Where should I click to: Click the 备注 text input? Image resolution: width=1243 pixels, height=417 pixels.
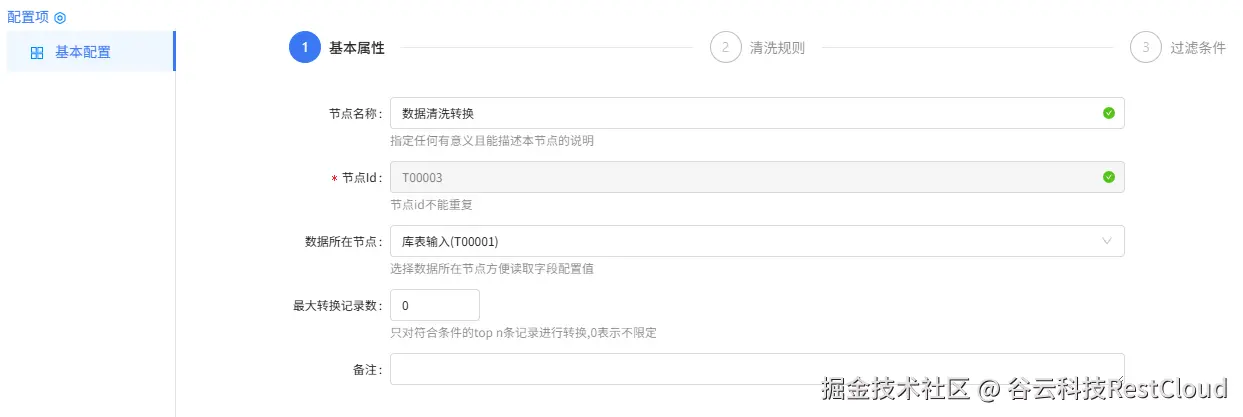(757, 369)
